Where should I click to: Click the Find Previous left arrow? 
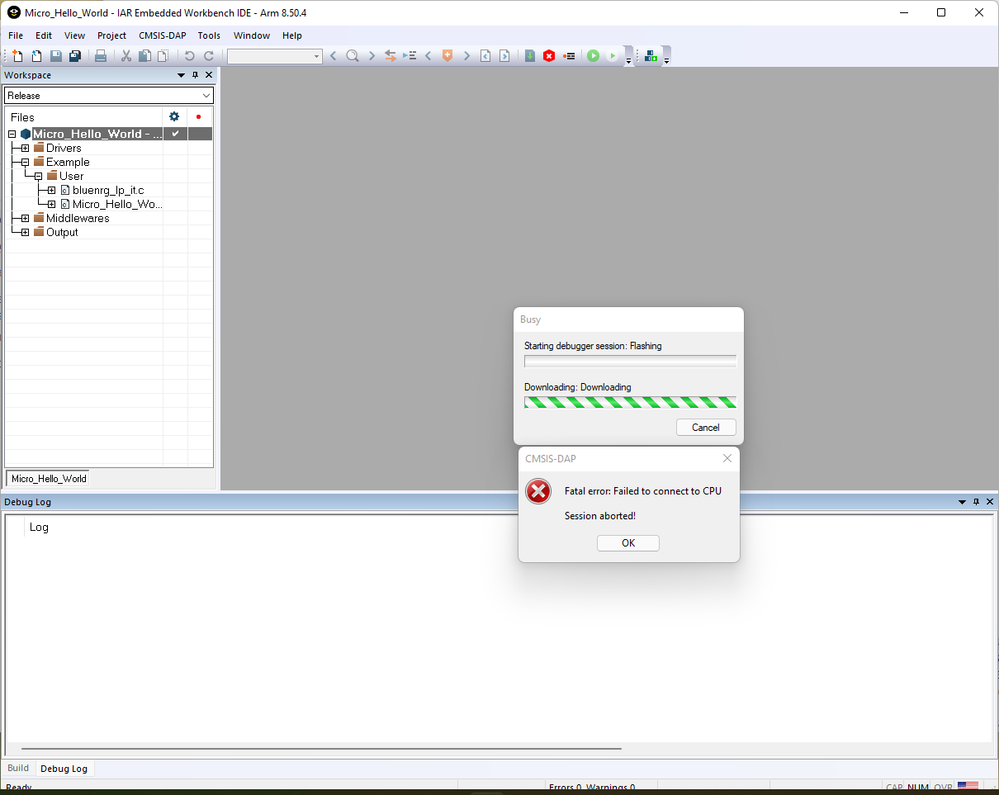point(333,56)
